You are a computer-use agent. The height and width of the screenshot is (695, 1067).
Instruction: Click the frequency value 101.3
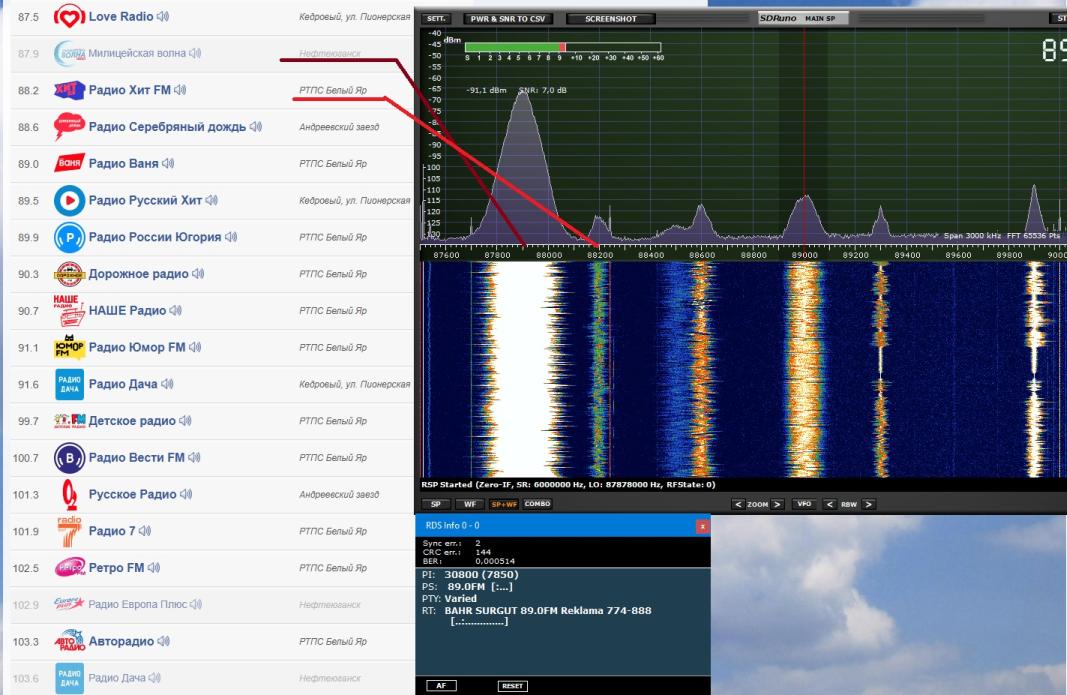[x=26, y=494]
